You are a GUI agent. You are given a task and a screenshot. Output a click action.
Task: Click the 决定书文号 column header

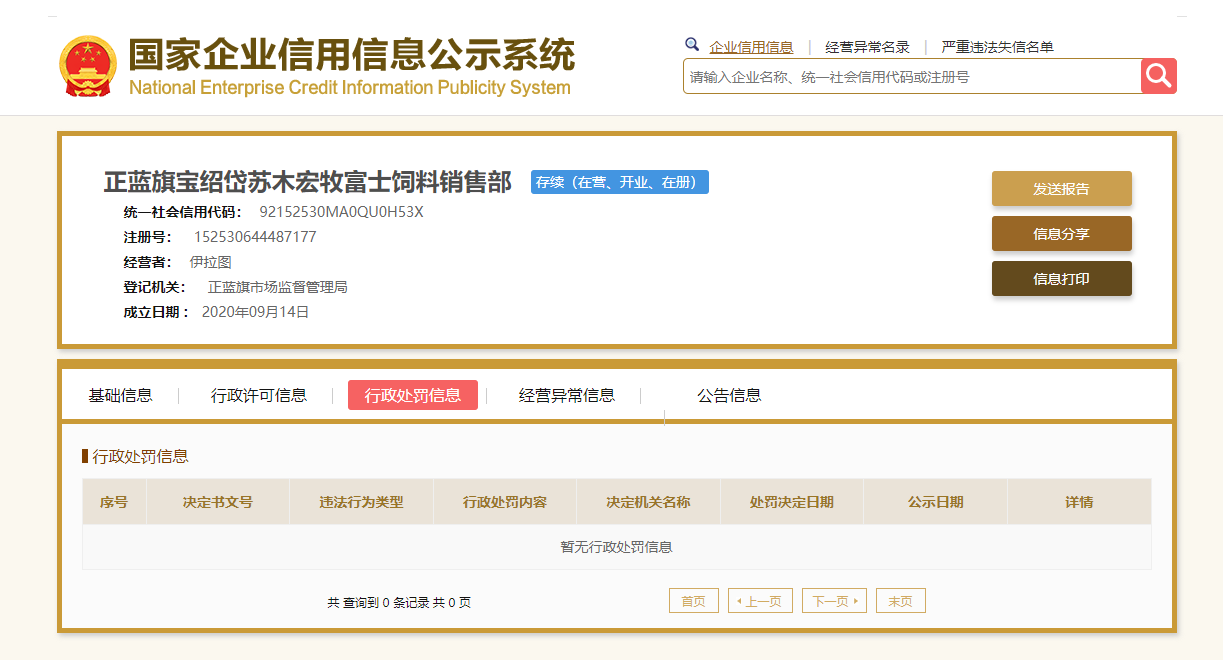(218, 502)
